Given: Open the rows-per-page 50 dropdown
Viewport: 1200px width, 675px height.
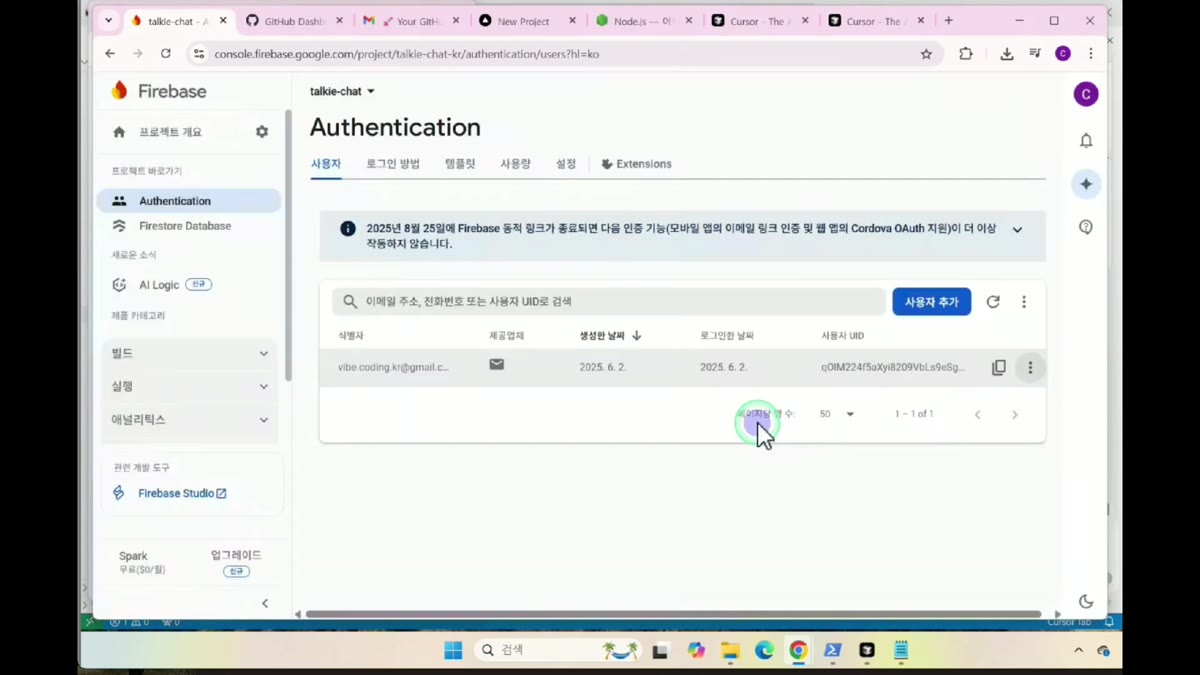Looking at the screenshot, I should pos(837,414).
